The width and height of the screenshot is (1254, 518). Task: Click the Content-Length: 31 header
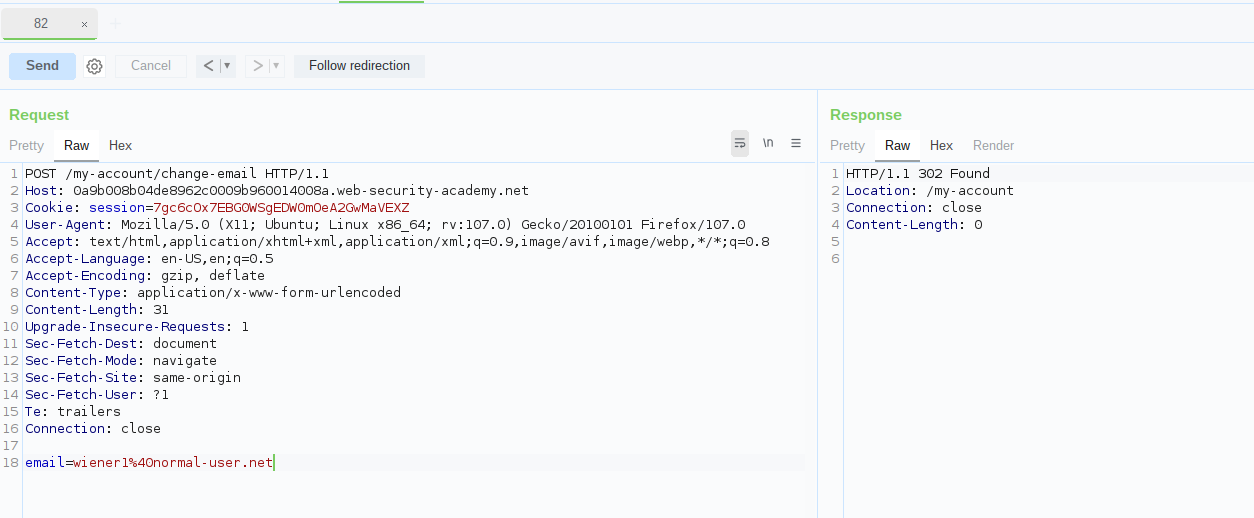[97, 310]
